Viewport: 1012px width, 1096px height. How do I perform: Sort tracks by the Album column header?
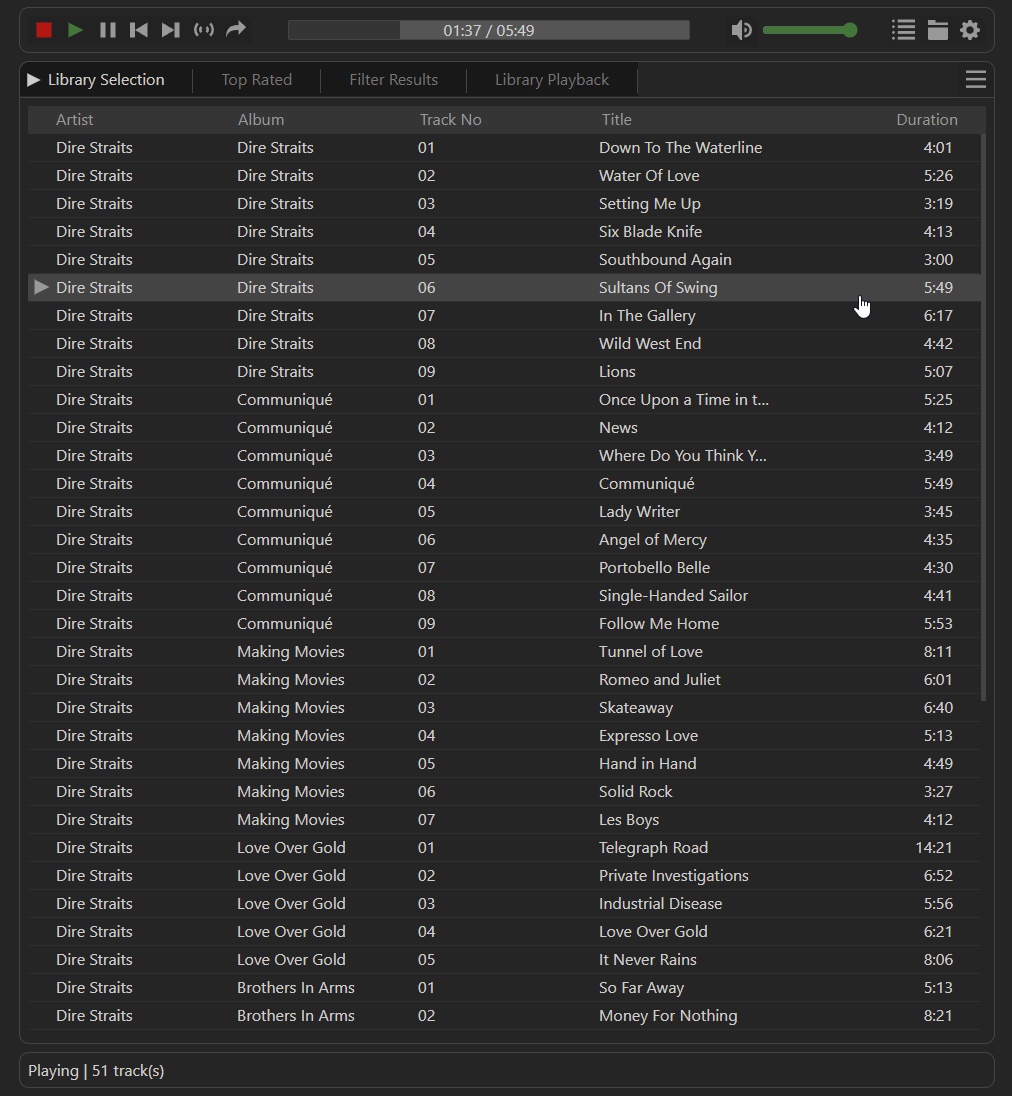[261, 119]
